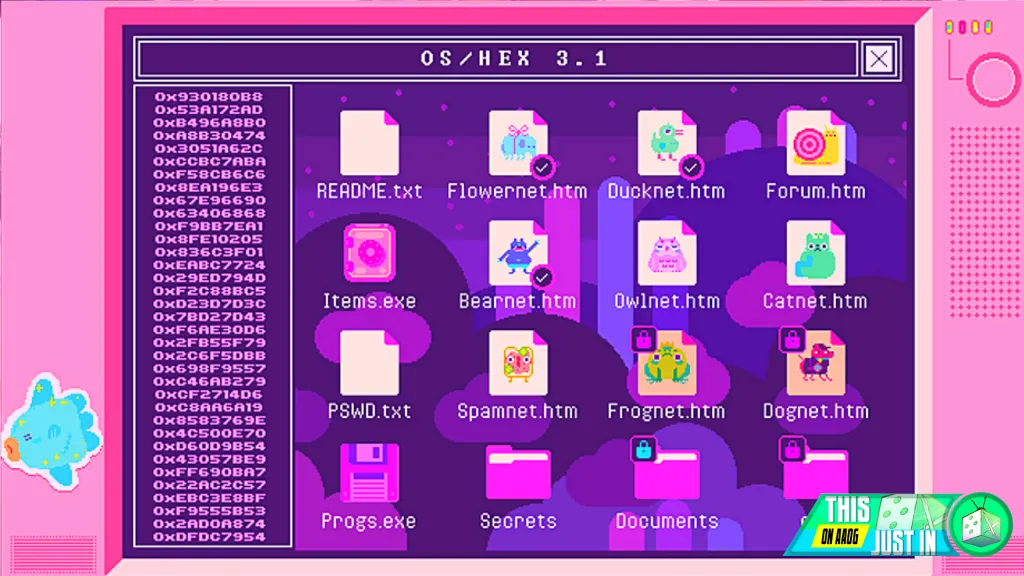The height and width of the screenshot is (576, 1024).
Task: Select hex line 0x53A172AD
Action: coord(209,110)
